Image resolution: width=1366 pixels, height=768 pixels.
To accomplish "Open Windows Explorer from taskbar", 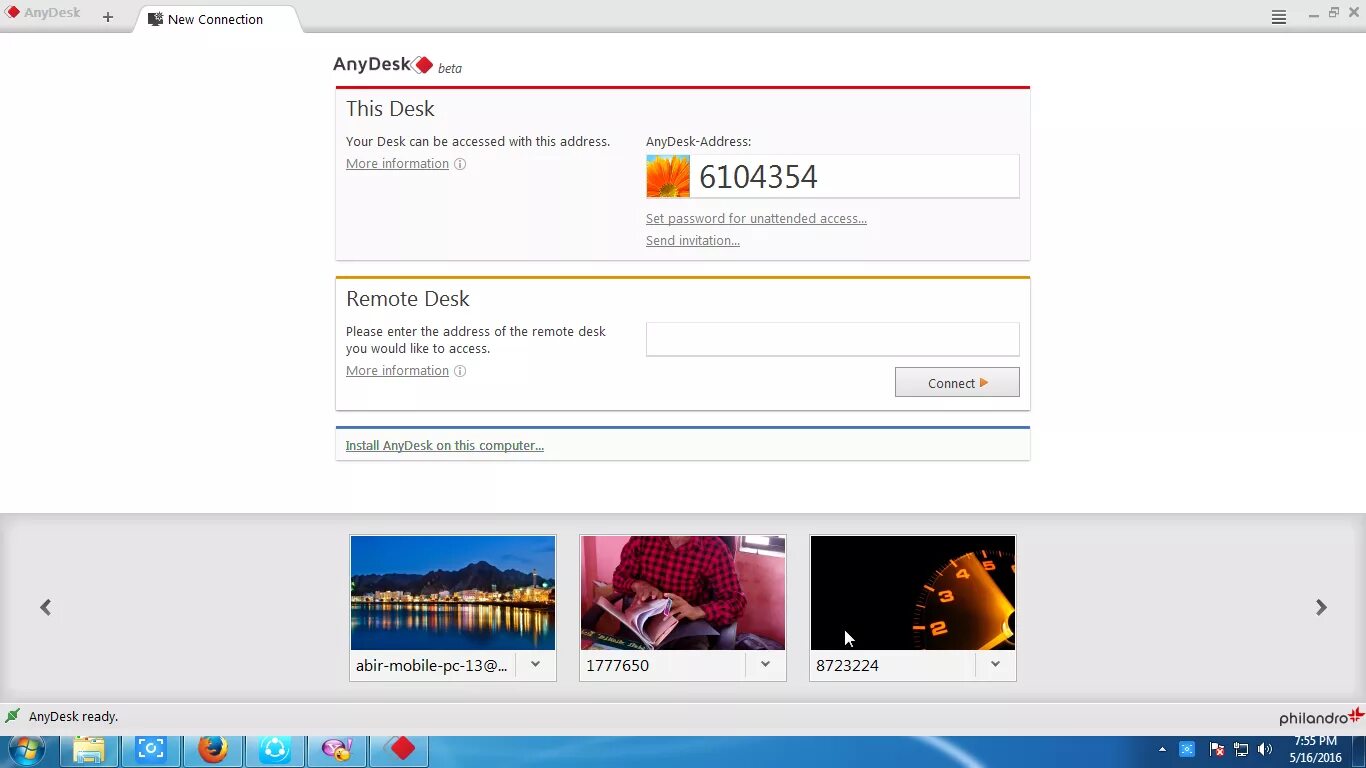I will 89,750.
